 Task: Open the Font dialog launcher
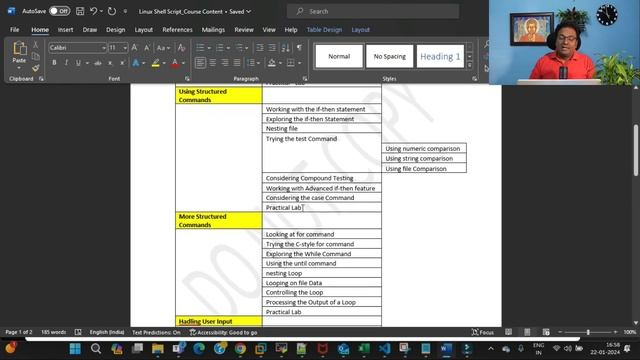187,78
